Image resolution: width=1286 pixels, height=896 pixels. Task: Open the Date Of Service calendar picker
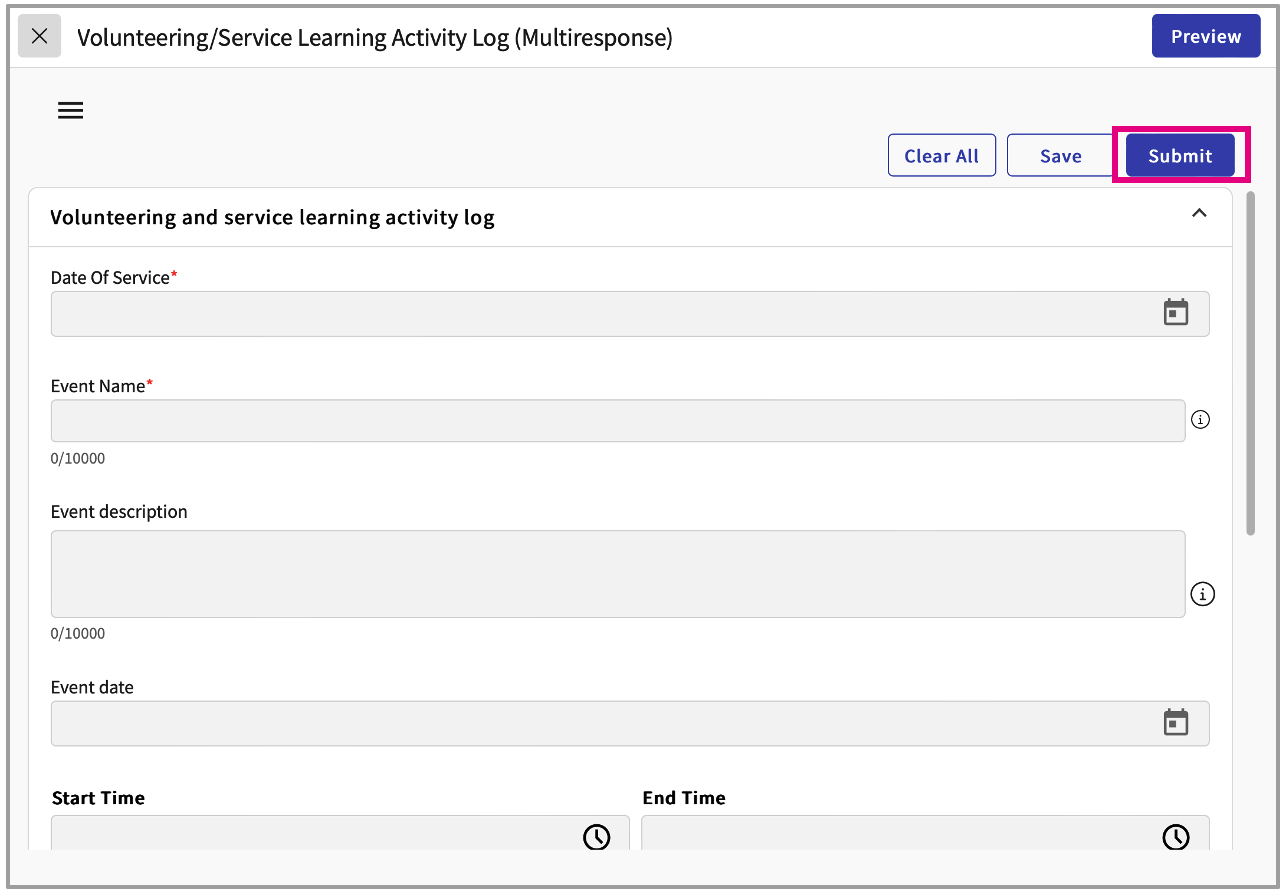click(x=1175, y=313)
